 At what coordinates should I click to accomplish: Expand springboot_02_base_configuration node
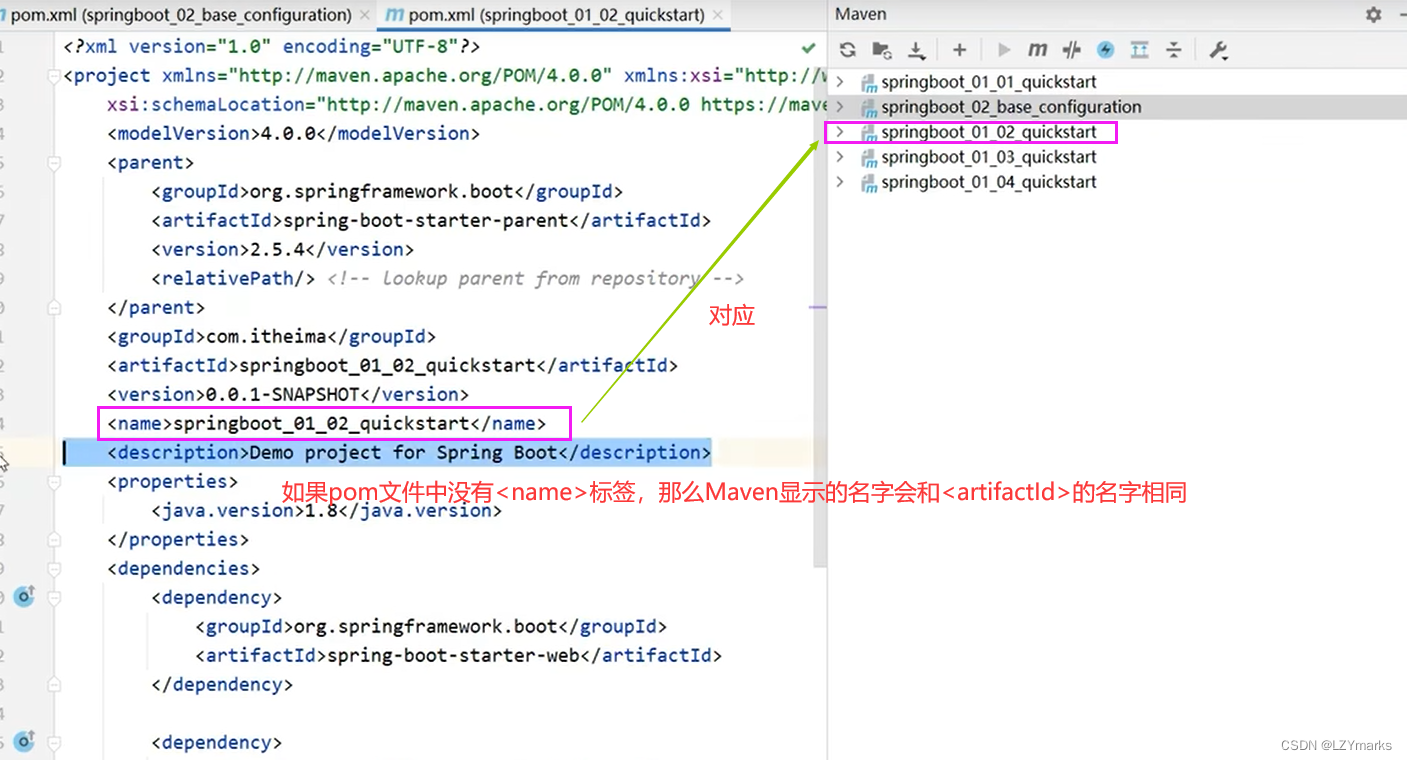click(x=840, y=107)
